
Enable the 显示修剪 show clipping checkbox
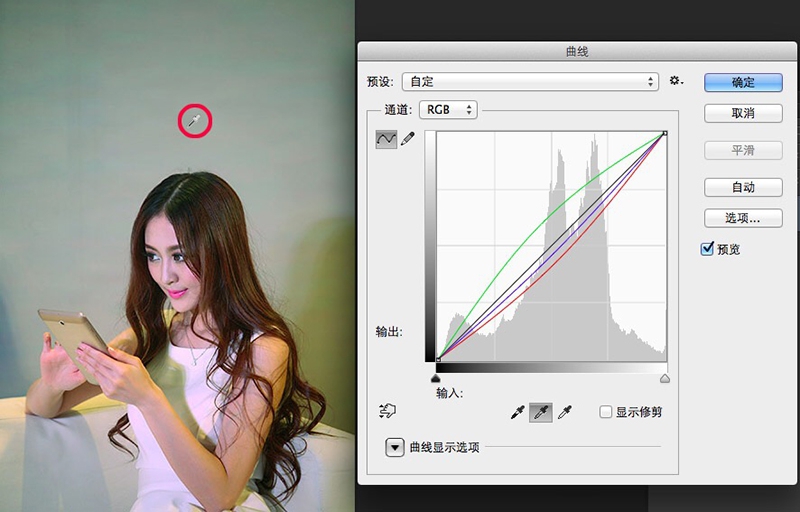[605, 412]
